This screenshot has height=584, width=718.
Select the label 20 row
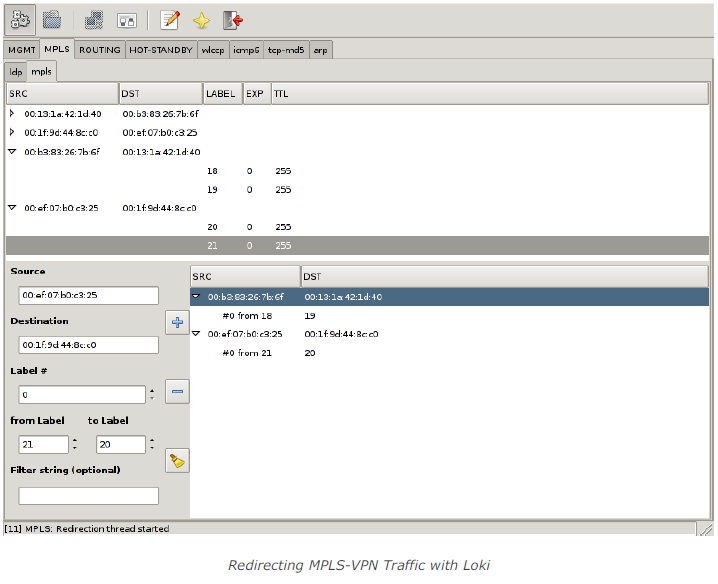pos(357,227)
